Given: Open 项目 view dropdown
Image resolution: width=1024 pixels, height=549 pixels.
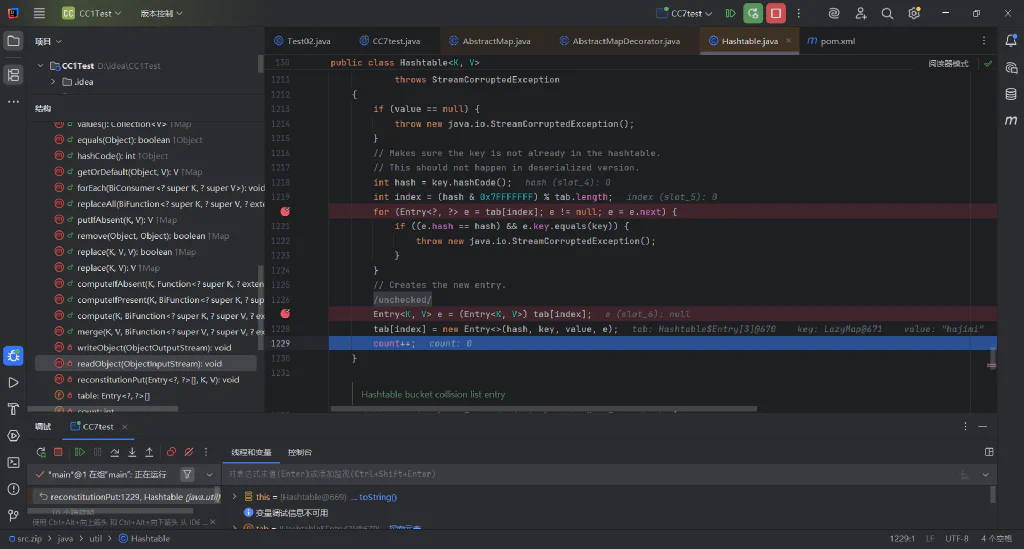Looking at the screenshot, I should point(48,41).
